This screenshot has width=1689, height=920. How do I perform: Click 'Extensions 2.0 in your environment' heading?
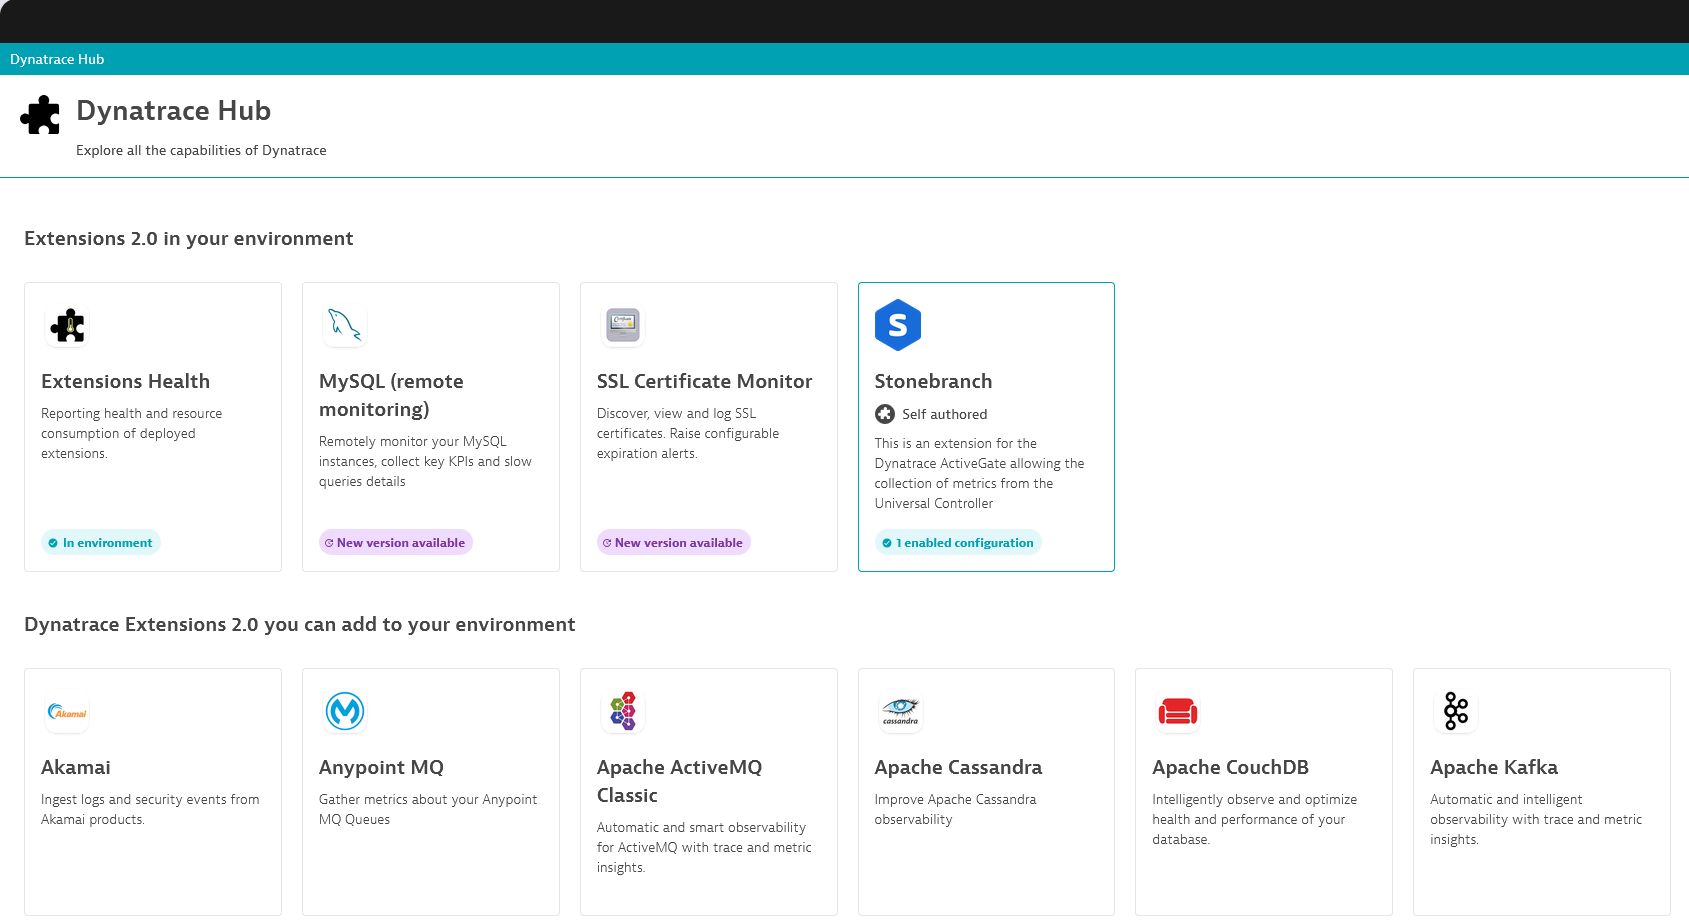(x=189, y=238)
